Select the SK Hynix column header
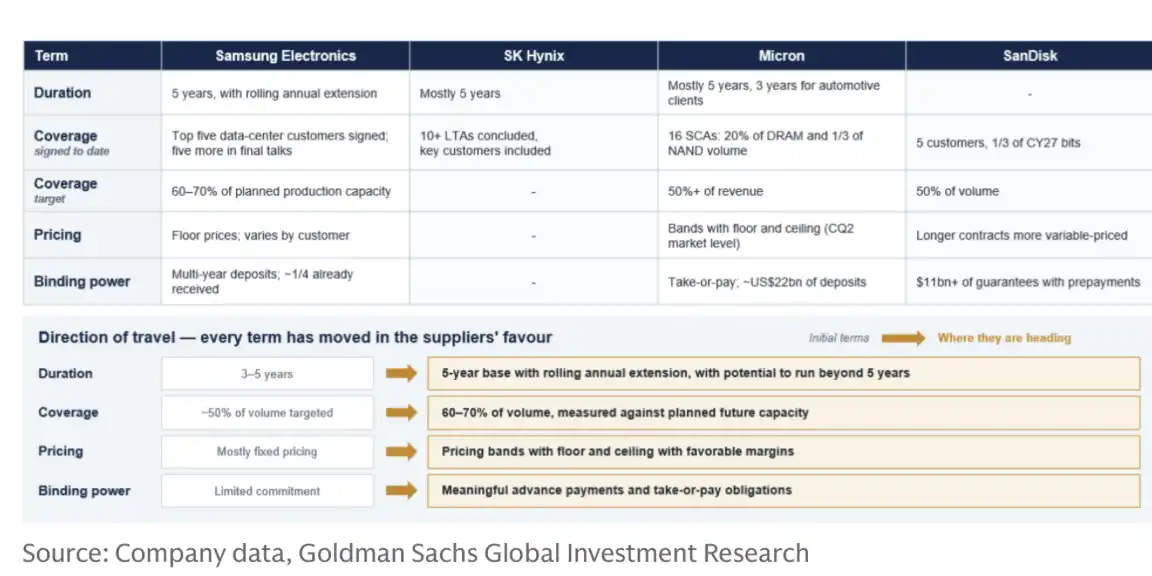 point(533,56)
